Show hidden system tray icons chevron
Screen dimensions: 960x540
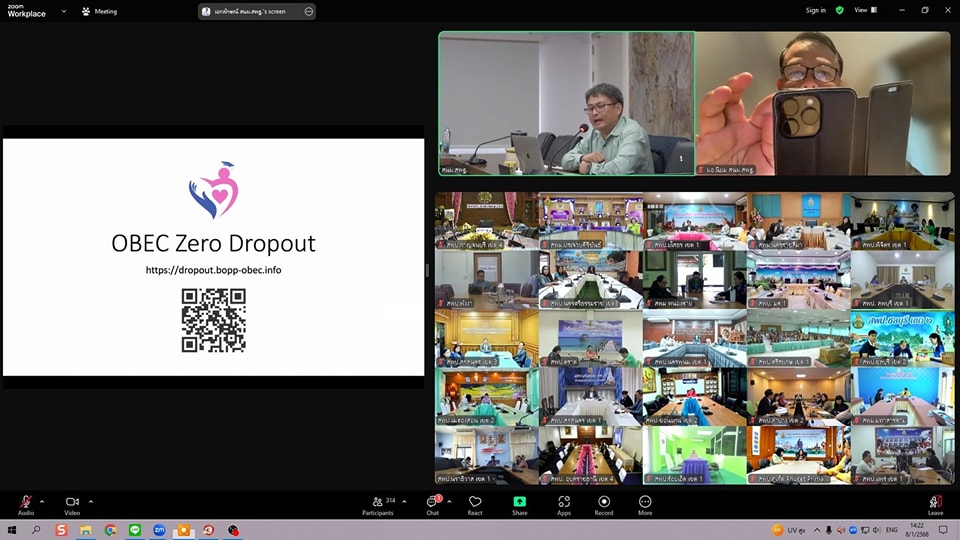tap(817, 530)
